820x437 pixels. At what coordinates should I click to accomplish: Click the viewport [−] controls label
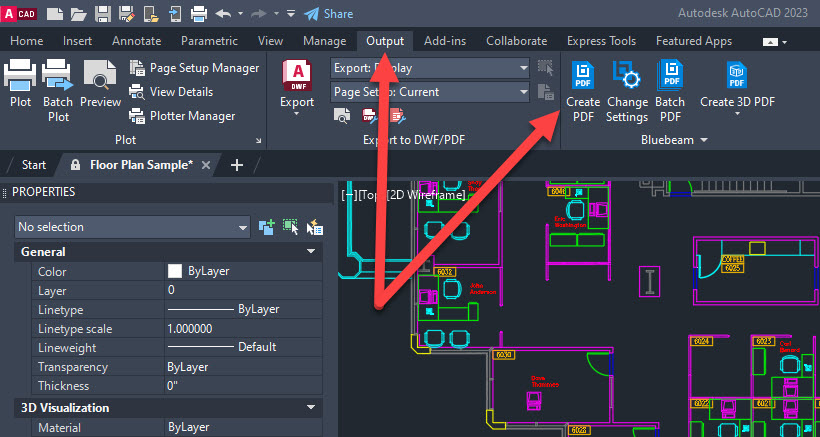tap(348, 195)
